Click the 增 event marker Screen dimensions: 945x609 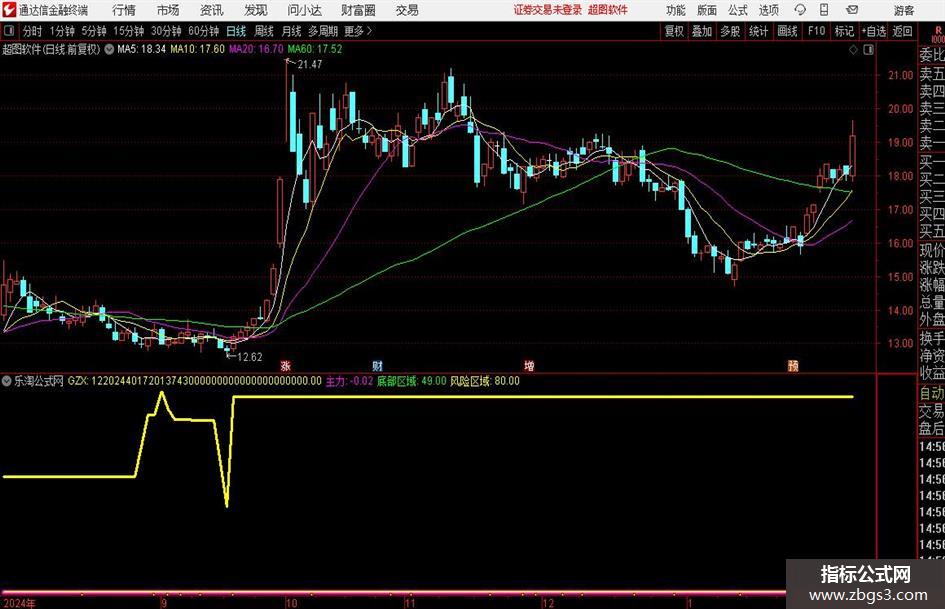coord(529,365)
